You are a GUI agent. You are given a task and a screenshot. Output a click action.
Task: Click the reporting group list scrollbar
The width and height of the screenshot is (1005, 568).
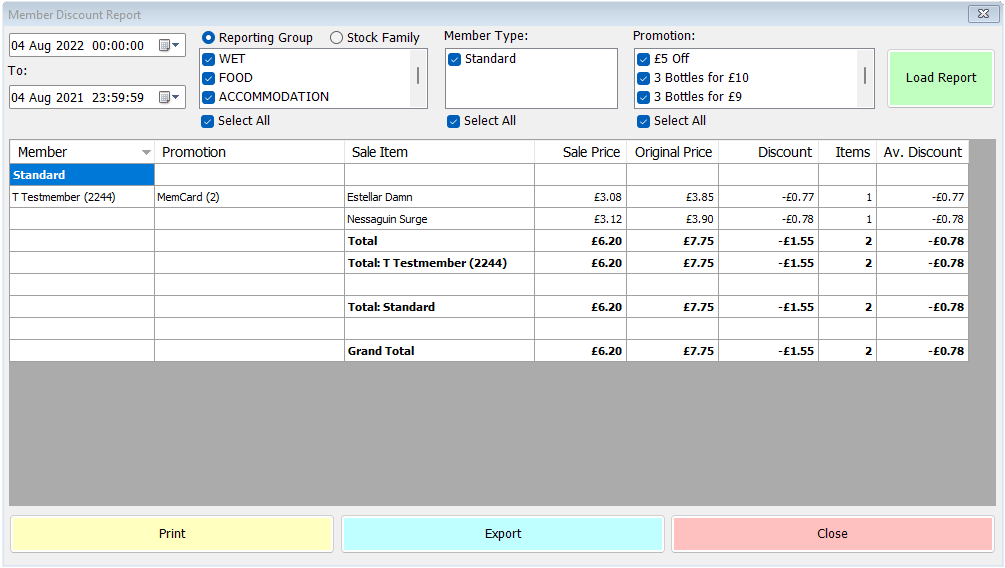point(418,78)
